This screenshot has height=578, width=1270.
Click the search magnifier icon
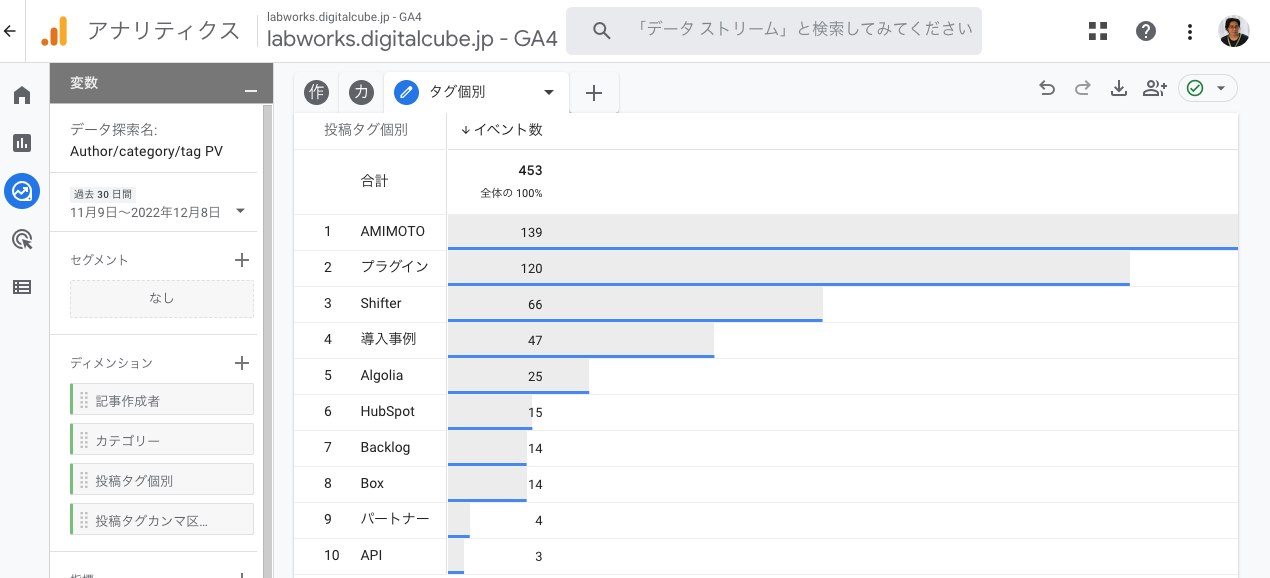coord(602,31)
